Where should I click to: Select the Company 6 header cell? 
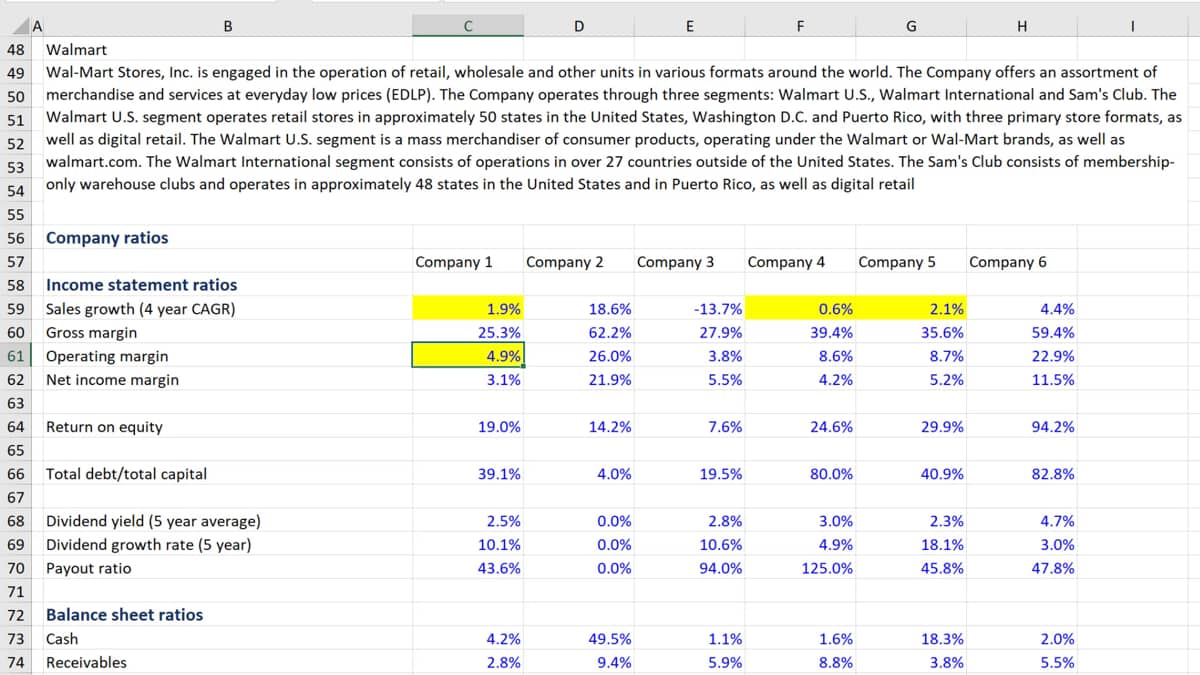pyautogui.click(x=1021, y=262)
